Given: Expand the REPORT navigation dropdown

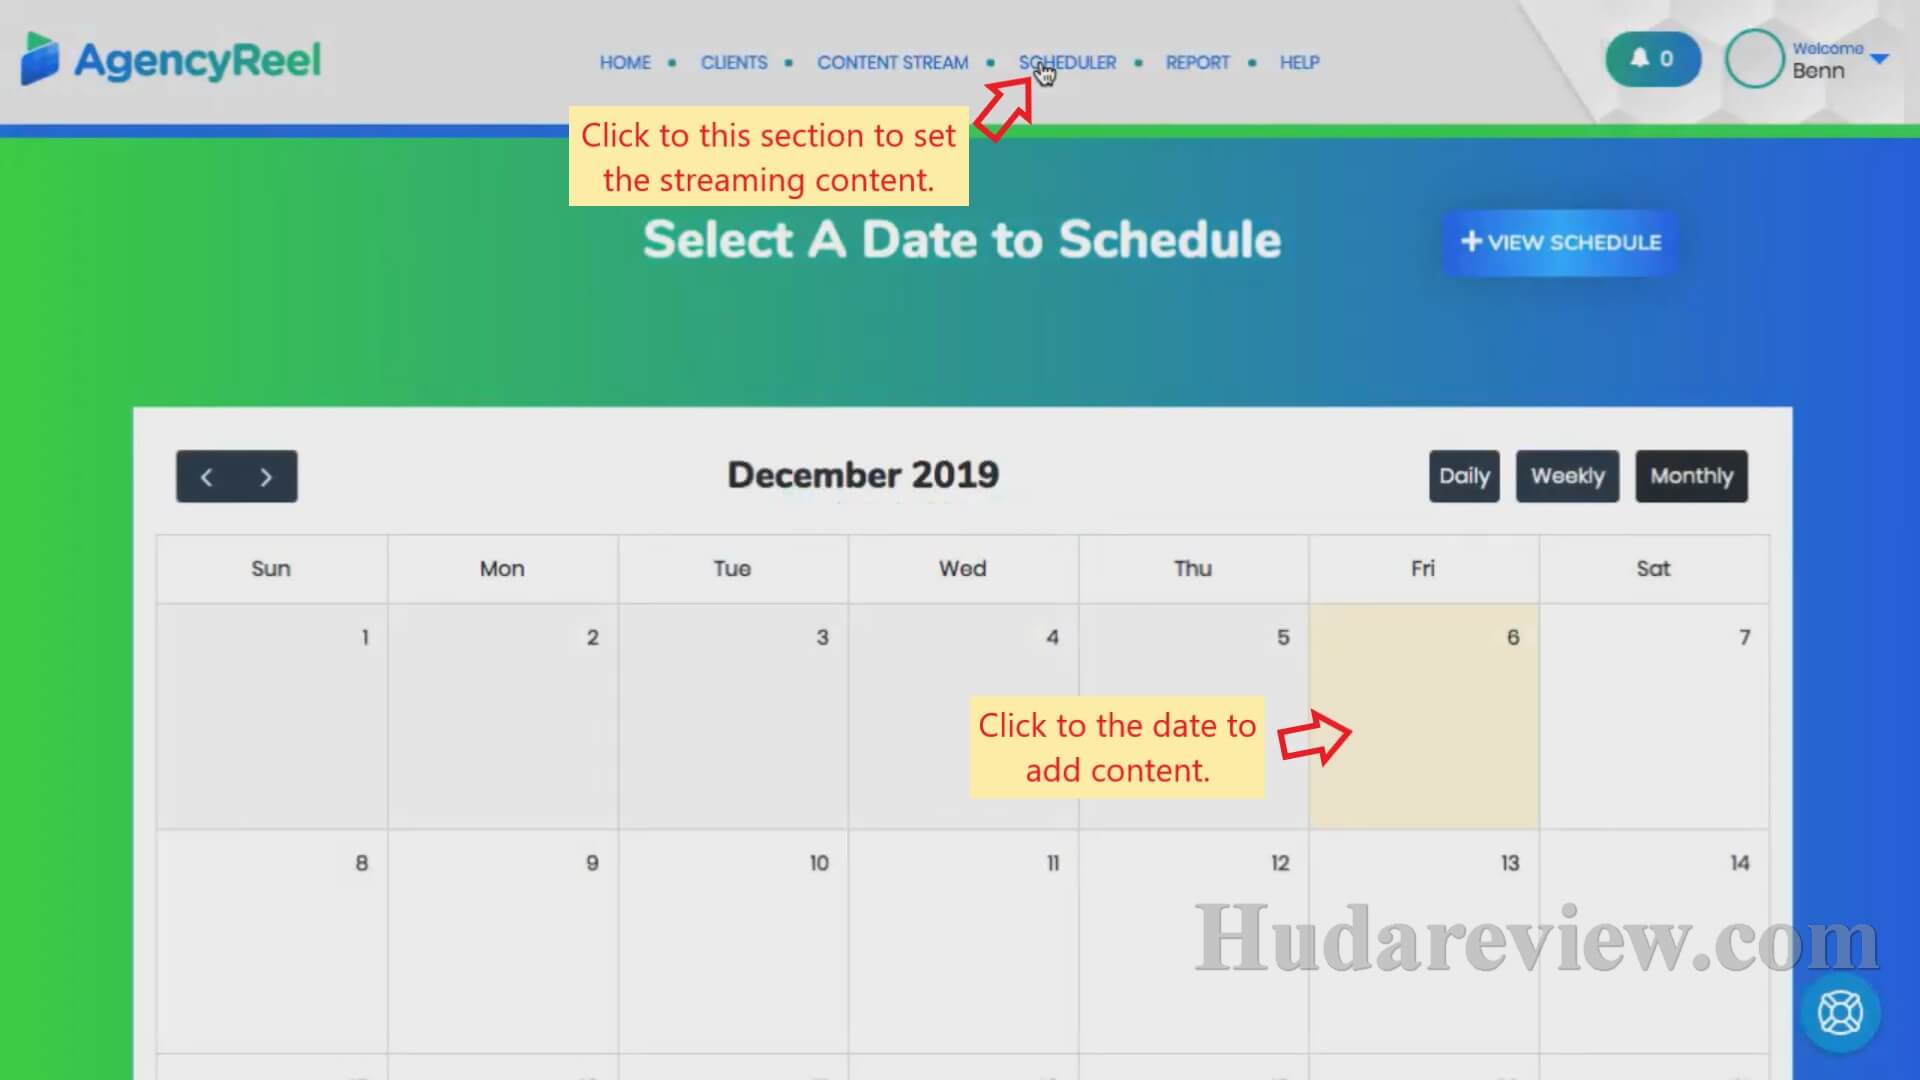Looking at the screenshot, I should pos(1197,62).
